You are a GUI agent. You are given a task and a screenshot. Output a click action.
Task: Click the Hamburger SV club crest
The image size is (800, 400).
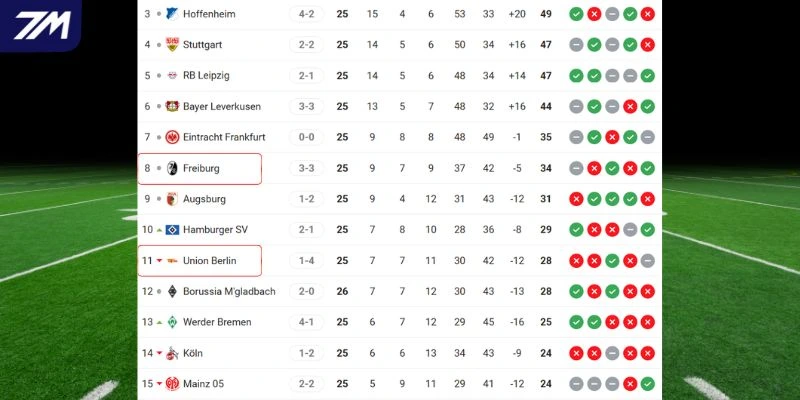172,230
